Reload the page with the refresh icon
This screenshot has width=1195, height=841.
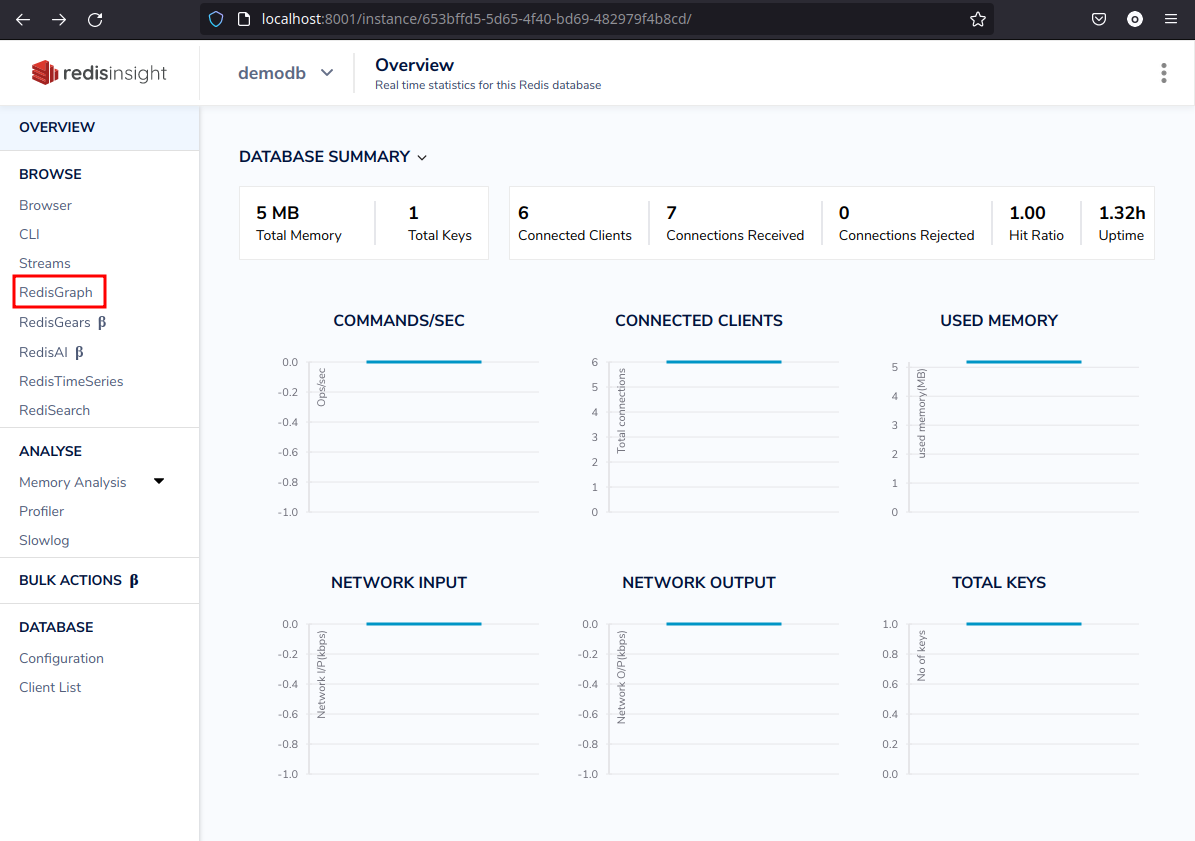pyautogui.click(x=95, y=19)
